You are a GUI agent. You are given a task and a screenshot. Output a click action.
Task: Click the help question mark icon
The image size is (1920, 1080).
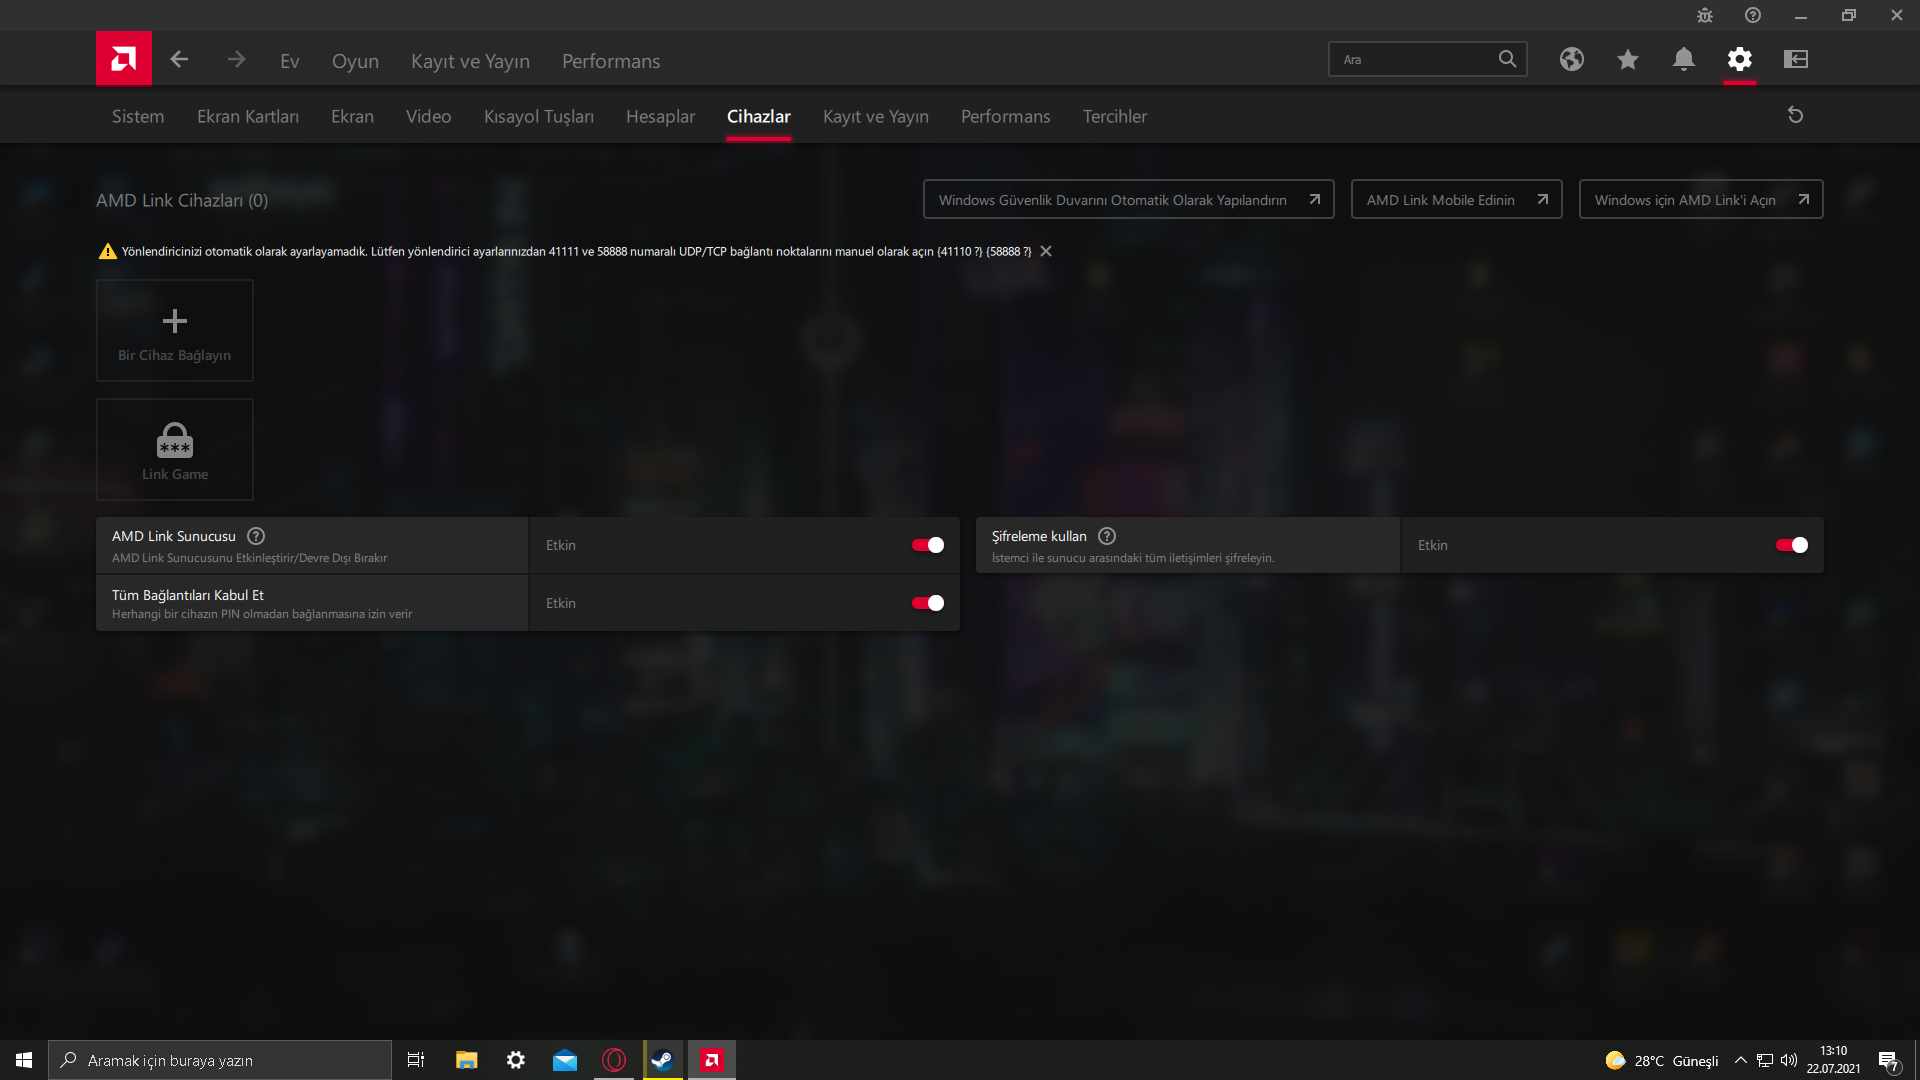(1753, 15)
